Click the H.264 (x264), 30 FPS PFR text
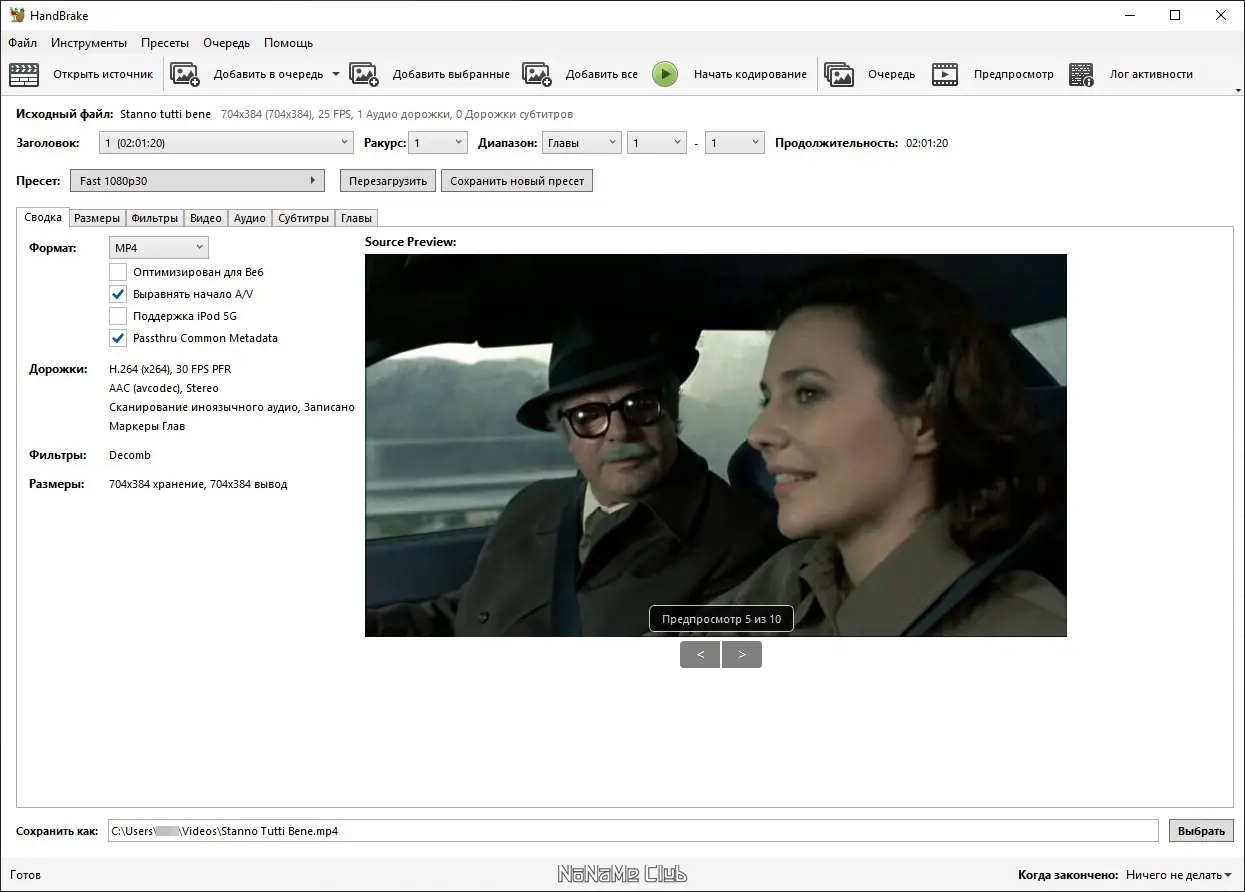Screen dimensions: 1245x892 tap(170, 369)
